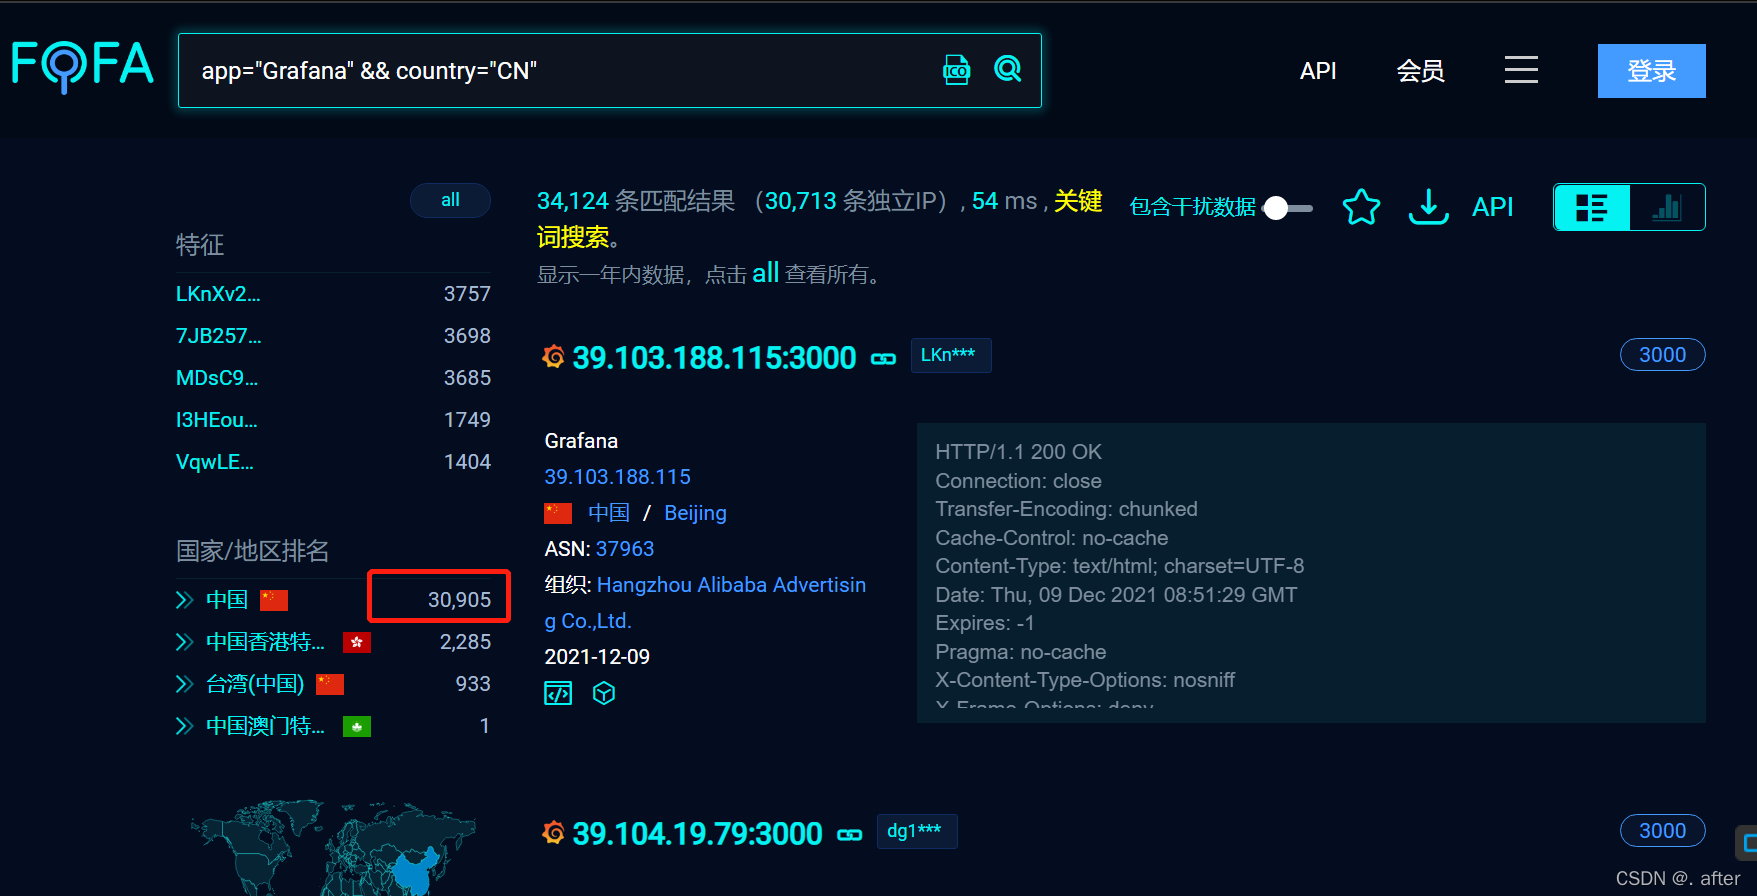
Task: Click port 3000 badge on second result
Action: (1662, 831)
